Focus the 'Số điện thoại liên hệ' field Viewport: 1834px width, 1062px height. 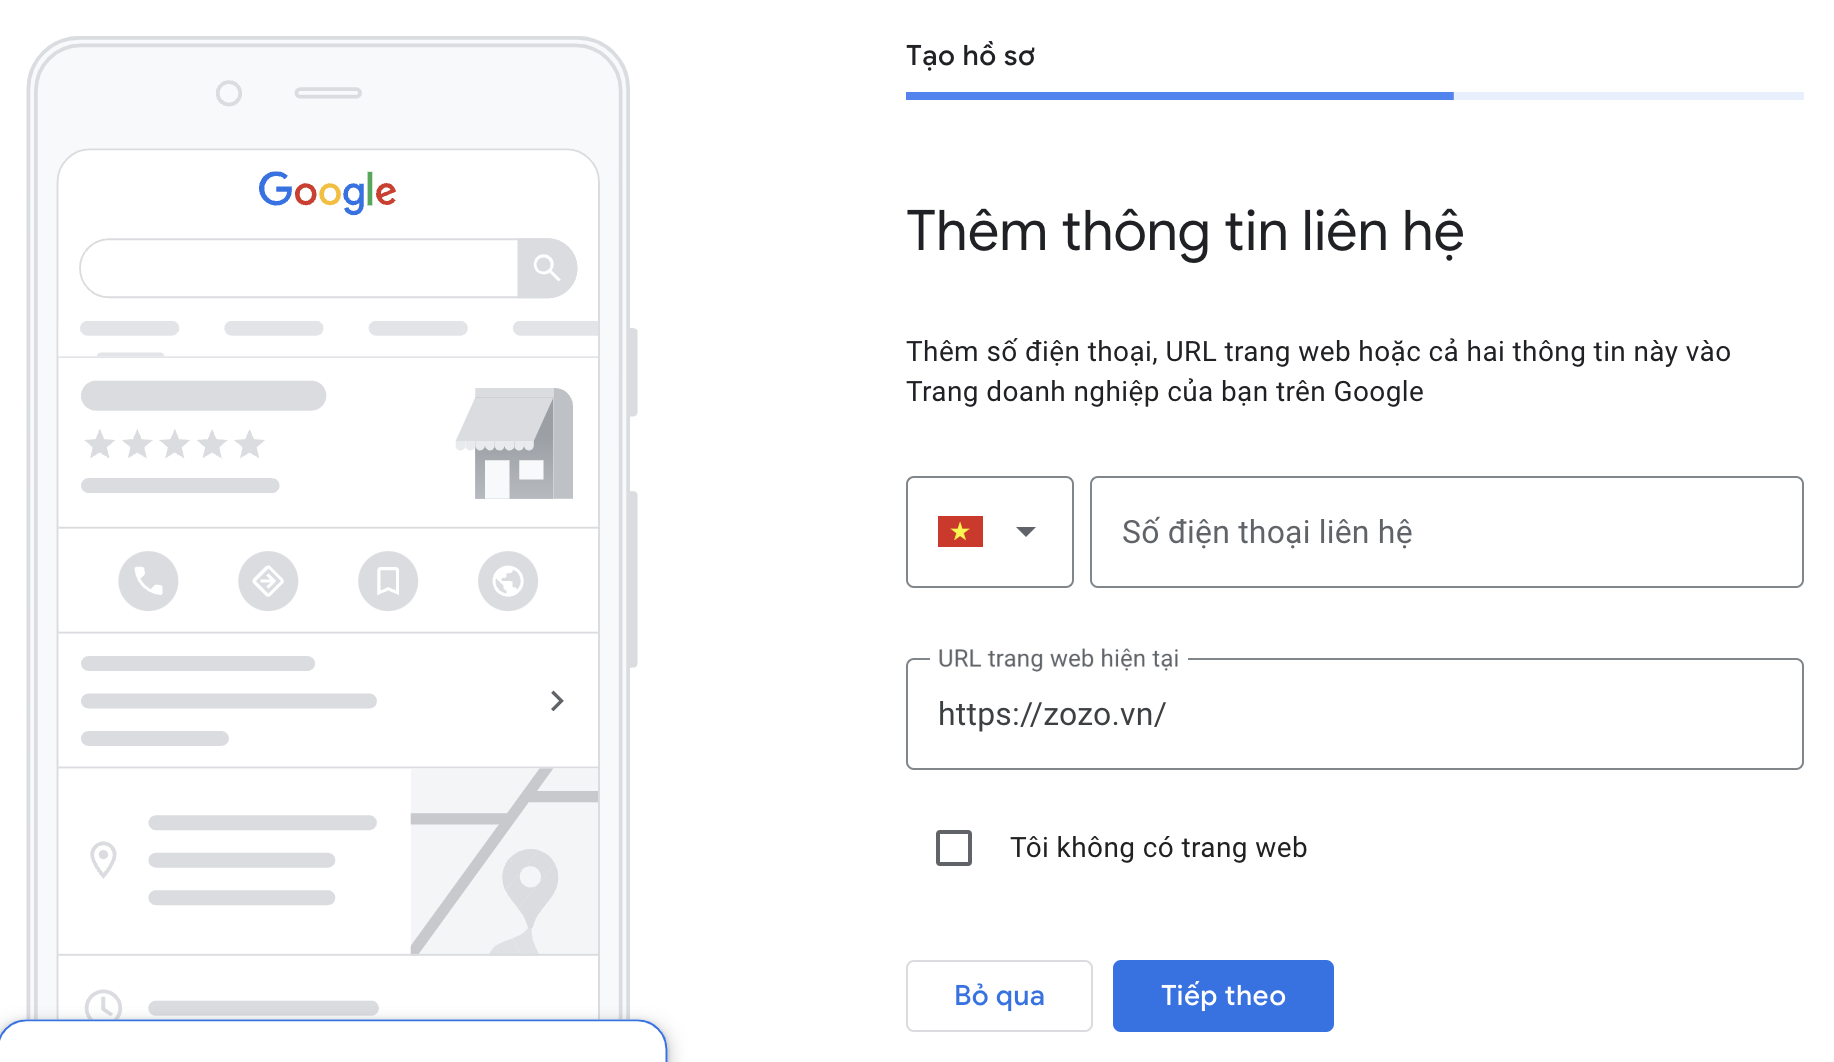coord(1446,532)
